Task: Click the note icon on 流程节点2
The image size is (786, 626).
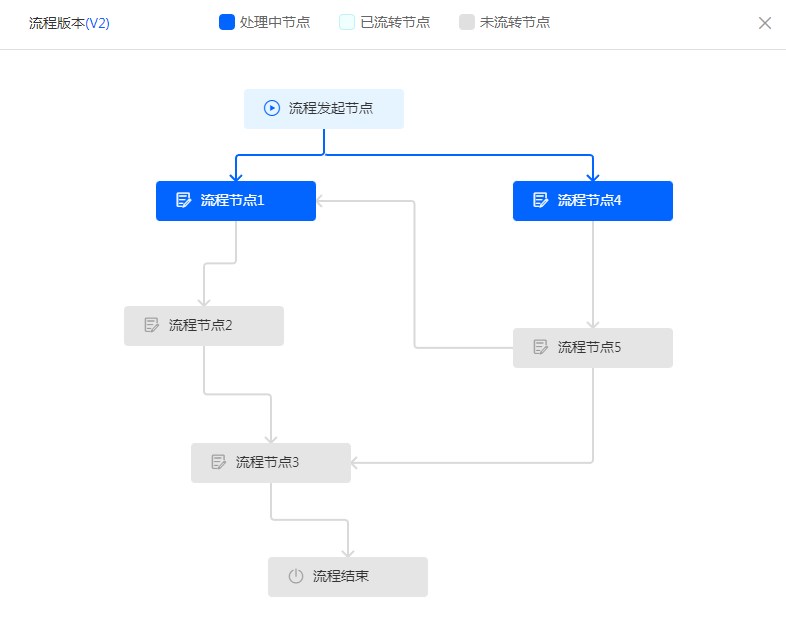Action: tap(151, 325)
